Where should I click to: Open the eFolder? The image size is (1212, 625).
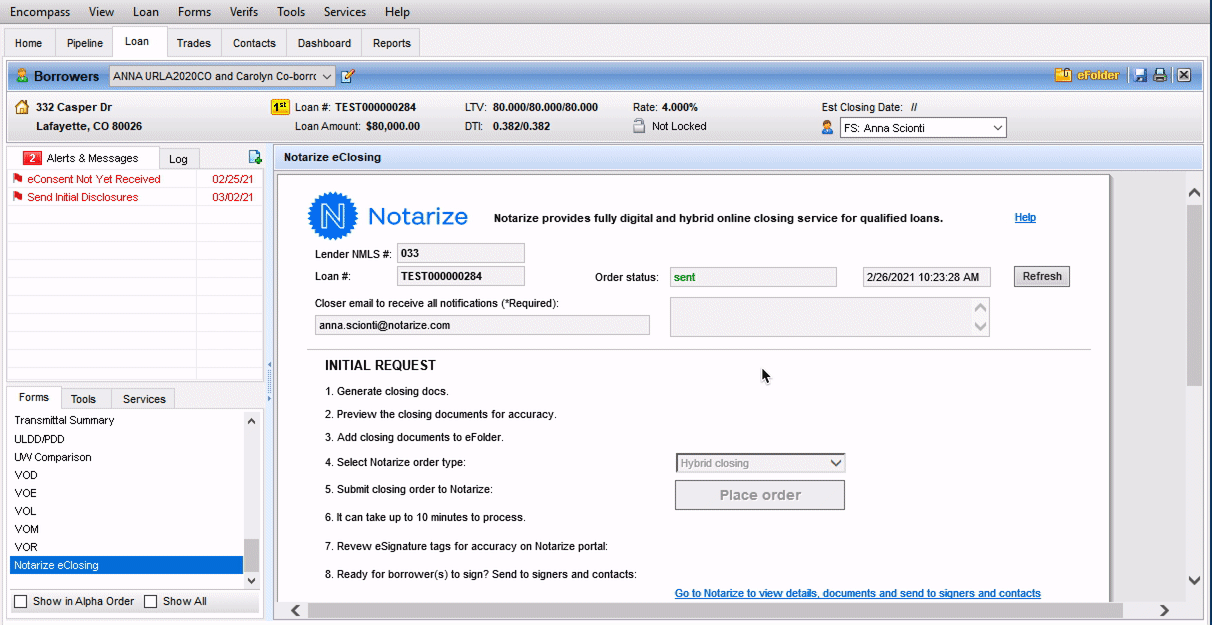tap(1087, 75)
